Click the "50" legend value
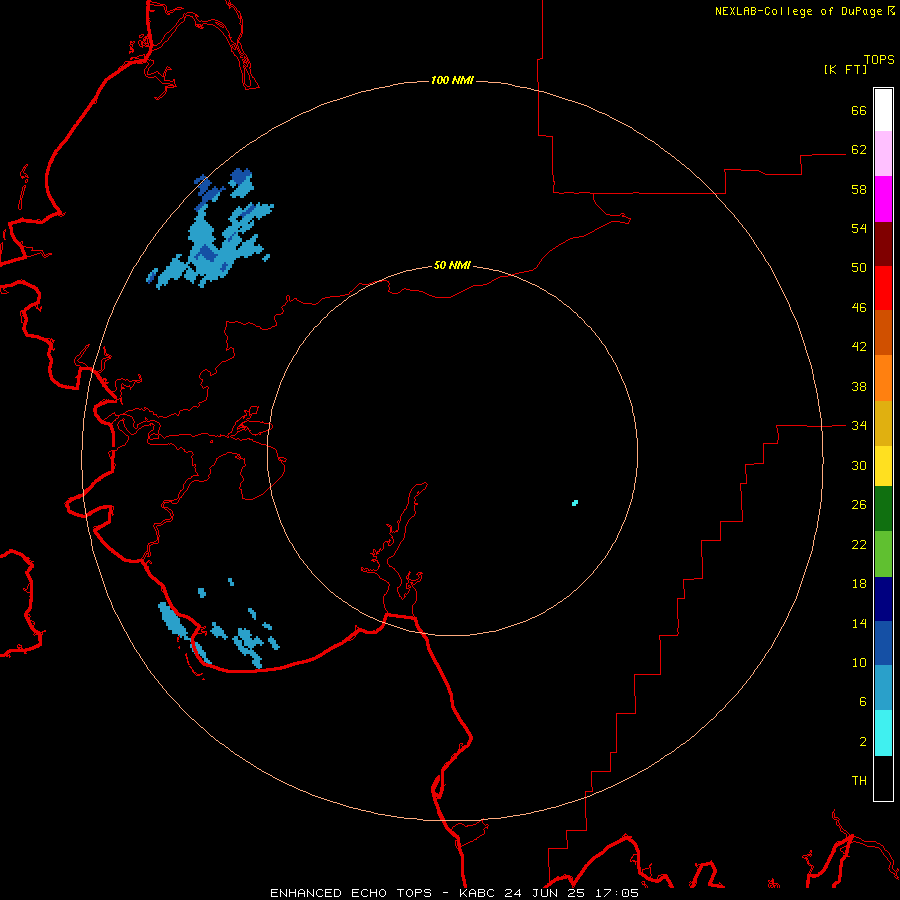This screenshot has height=900, width=900. (x=859, y=267)
